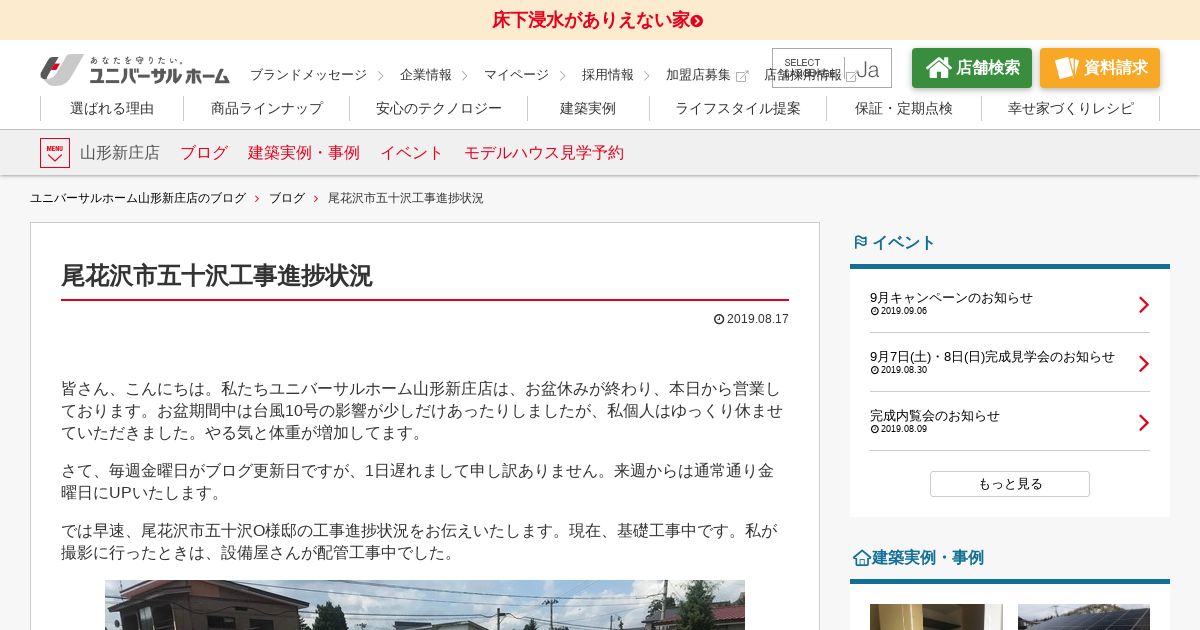Open 保証・定期点検 menu item

[904, 108]
